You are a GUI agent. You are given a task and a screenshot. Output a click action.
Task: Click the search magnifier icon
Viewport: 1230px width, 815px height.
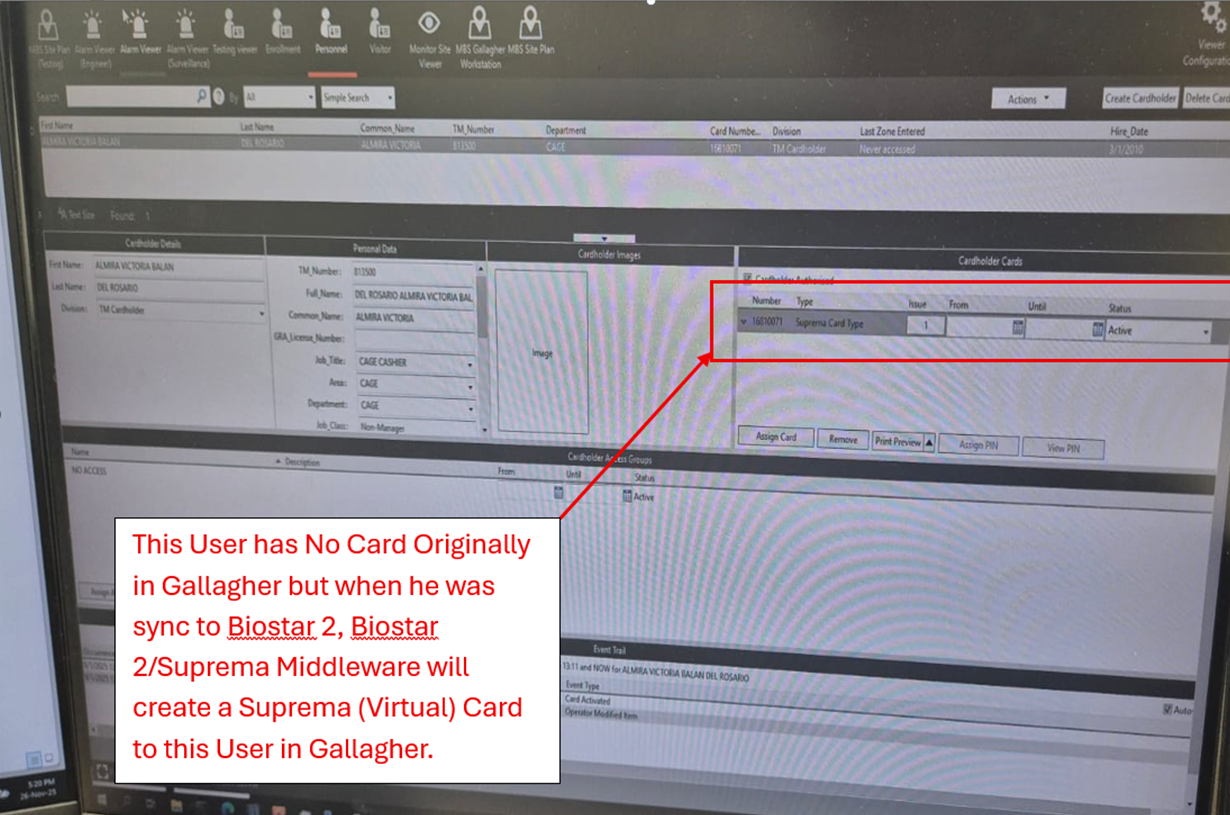click(x=202, y=97)
